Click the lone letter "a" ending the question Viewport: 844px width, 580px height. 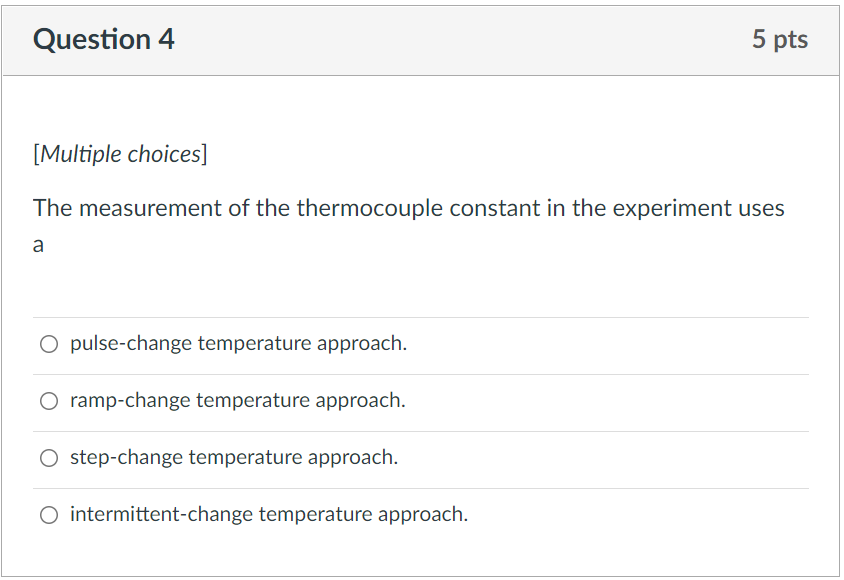coord(38,246)
